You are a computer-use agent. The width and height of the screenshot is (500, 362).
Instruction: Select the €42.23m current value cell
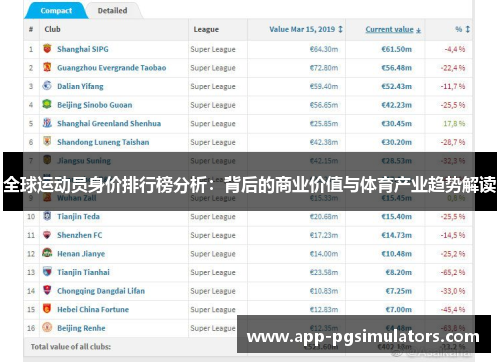pyautogui.click(x=396, y=105)
